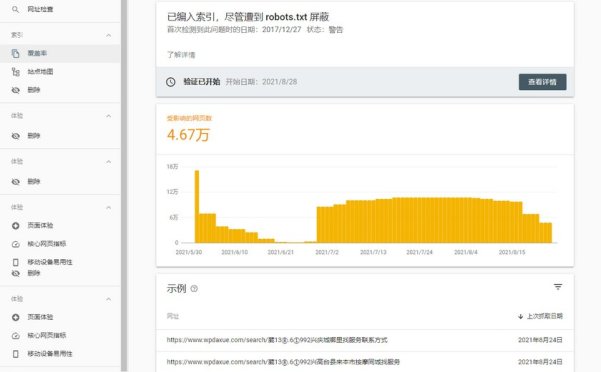Open the URL row ending 按摩同城找服务
The height and width of the screenshot is (372, 601).
[x=365, y=362]
